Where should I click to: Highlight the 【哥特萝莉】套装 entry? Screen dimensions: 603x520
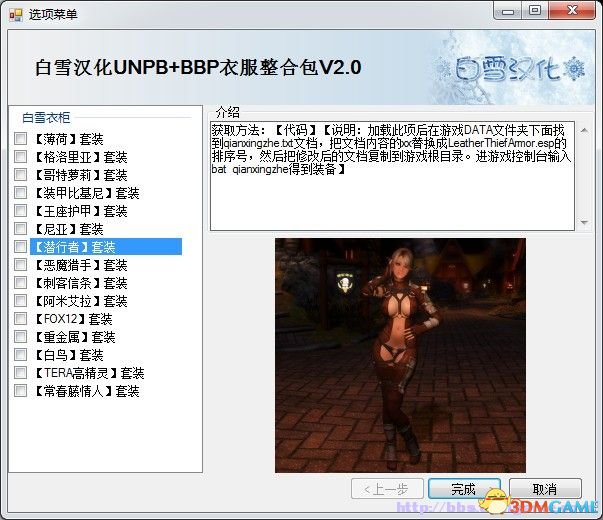[x=81, y=175]
